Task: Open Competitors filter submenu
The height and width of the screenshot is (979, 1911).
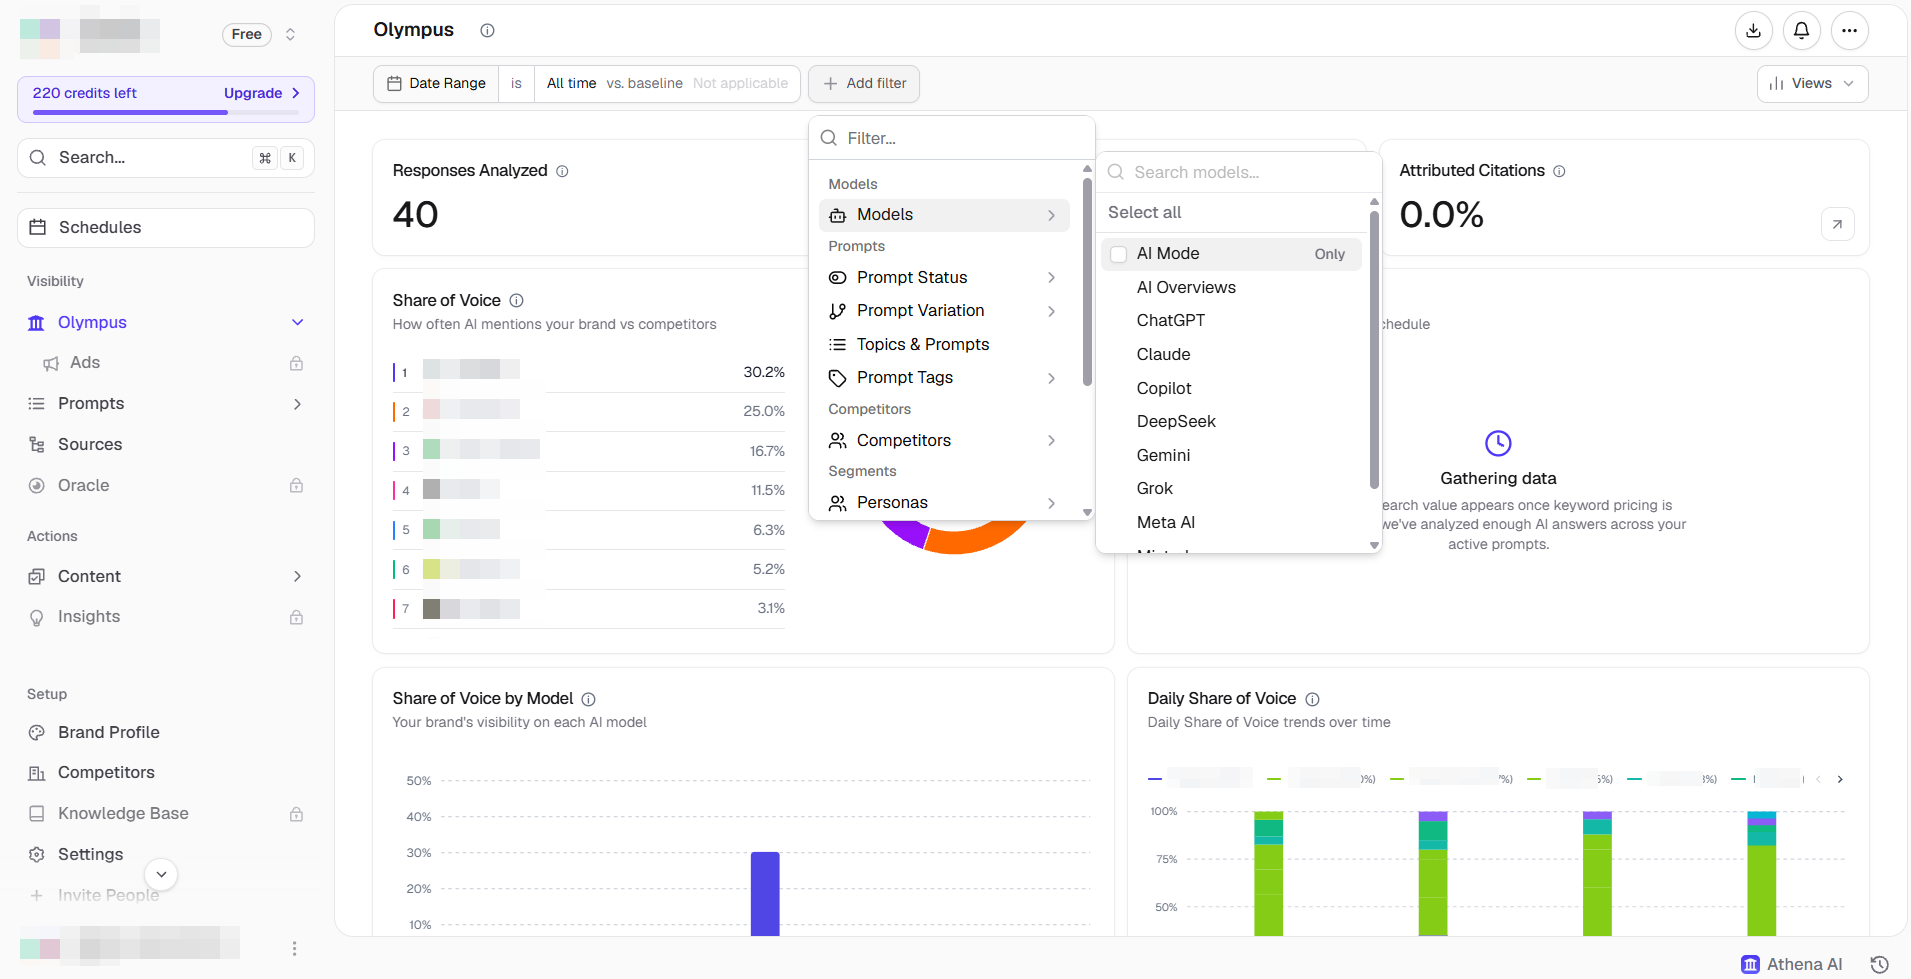Action: click(x=944, y=440)
